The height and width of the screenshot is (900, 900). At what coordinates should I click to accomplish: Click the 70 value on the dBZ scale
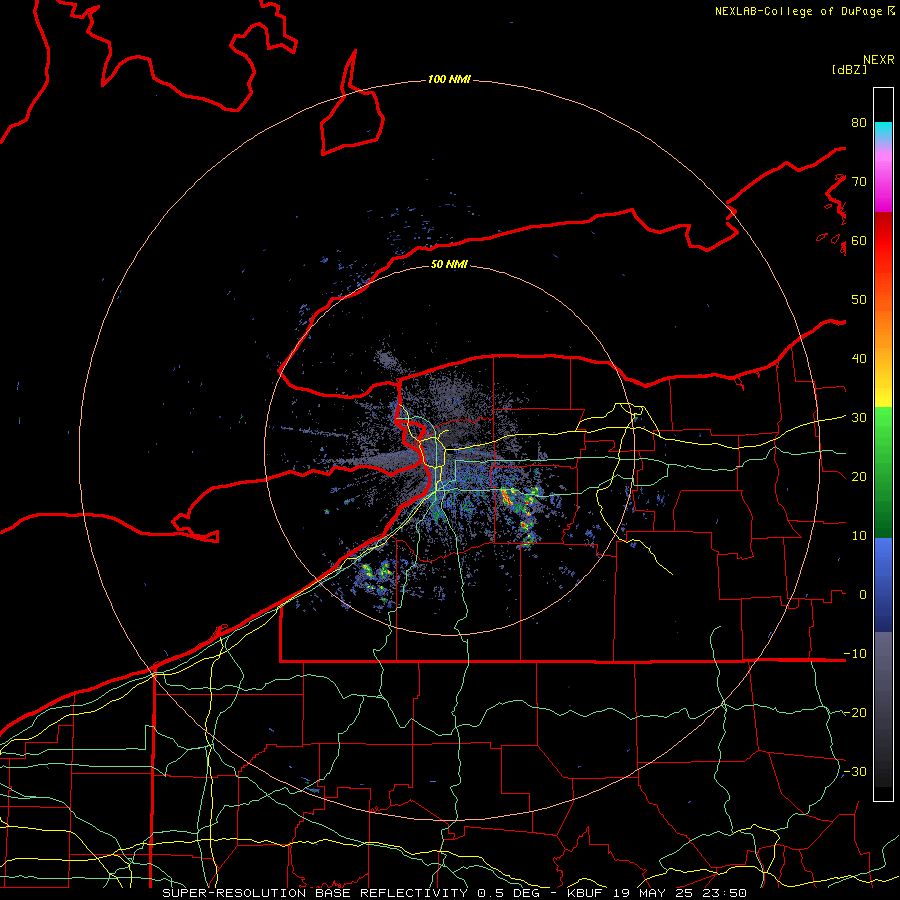pyautogui.click(x=859, y=181)
